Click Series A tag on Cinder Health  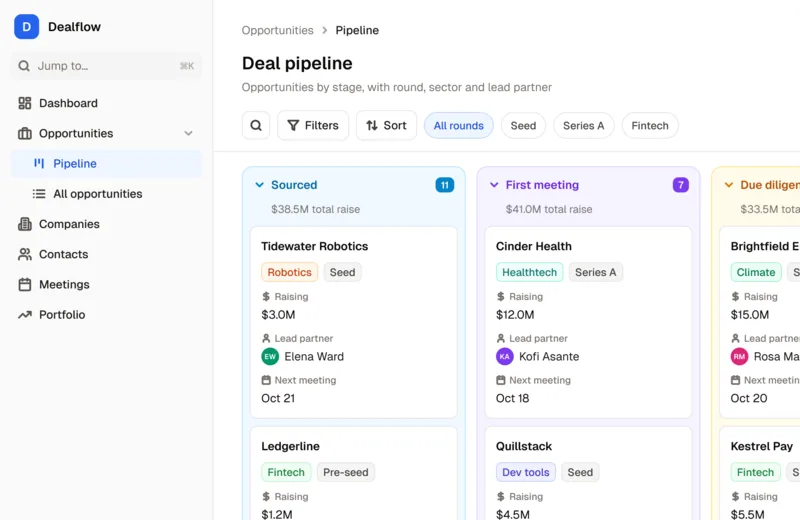[x=595, y=272]
